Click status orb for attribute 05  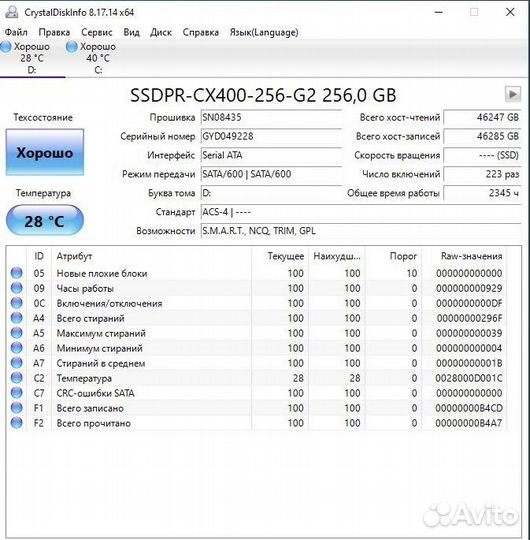tap(17, 273)
